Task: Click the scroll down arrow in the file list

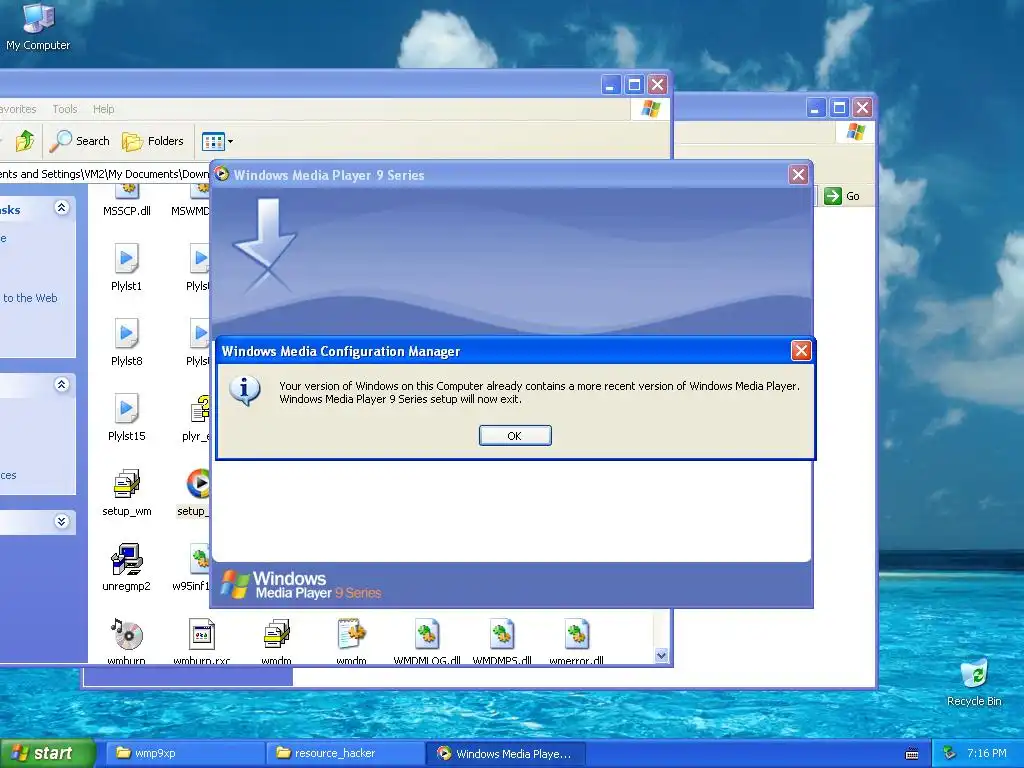Action: (x=661, y=656)
